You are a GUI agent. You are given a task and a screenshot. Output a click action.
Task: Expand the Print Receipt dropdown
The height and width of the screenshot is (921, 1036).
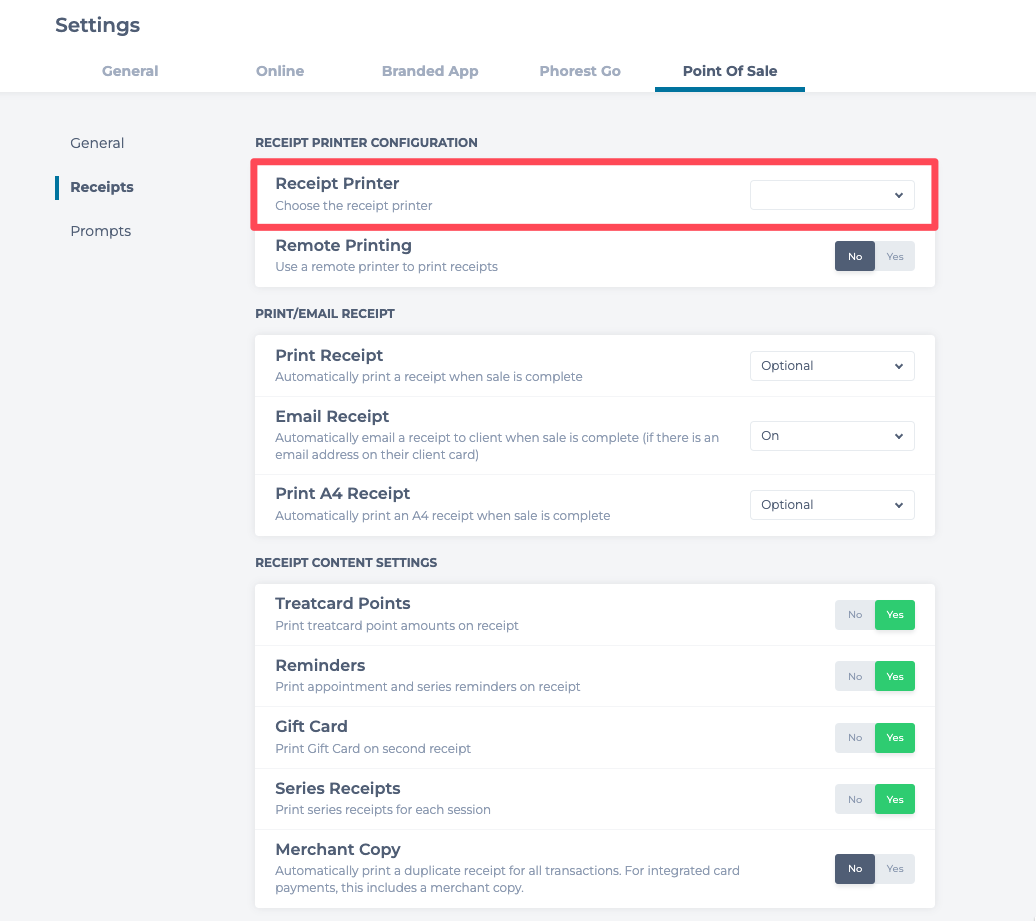pyautogui.click(x=832, y=366)
